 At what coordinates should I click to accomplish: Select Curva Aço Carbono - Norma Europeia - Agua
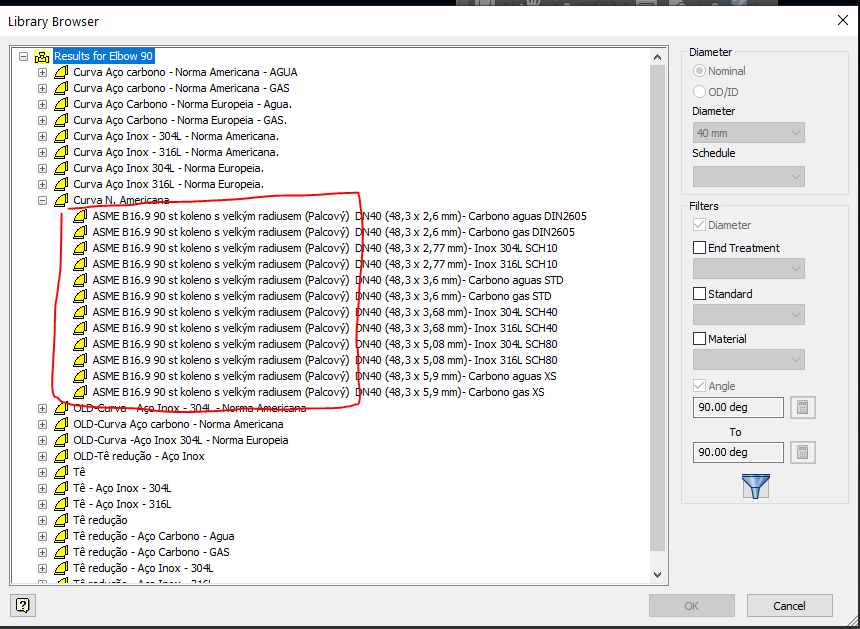(183, 104)
